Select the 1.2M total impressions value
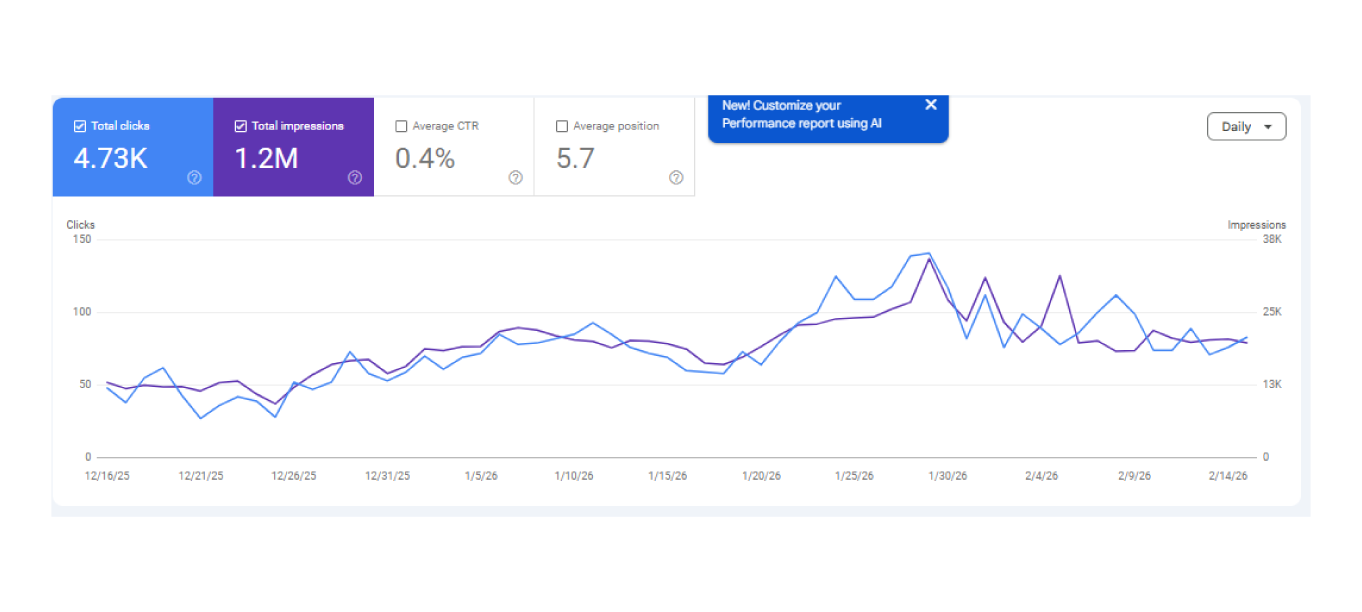 (x=266, y=159)
